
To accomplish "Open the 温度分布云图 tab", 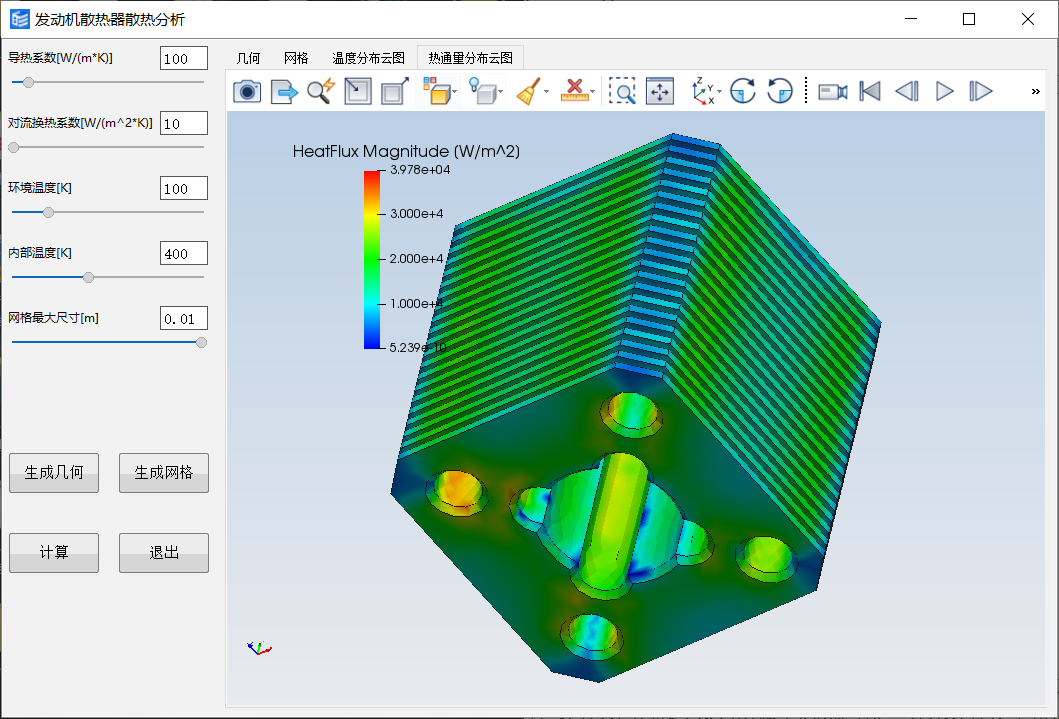I will [x=368, y=58].
